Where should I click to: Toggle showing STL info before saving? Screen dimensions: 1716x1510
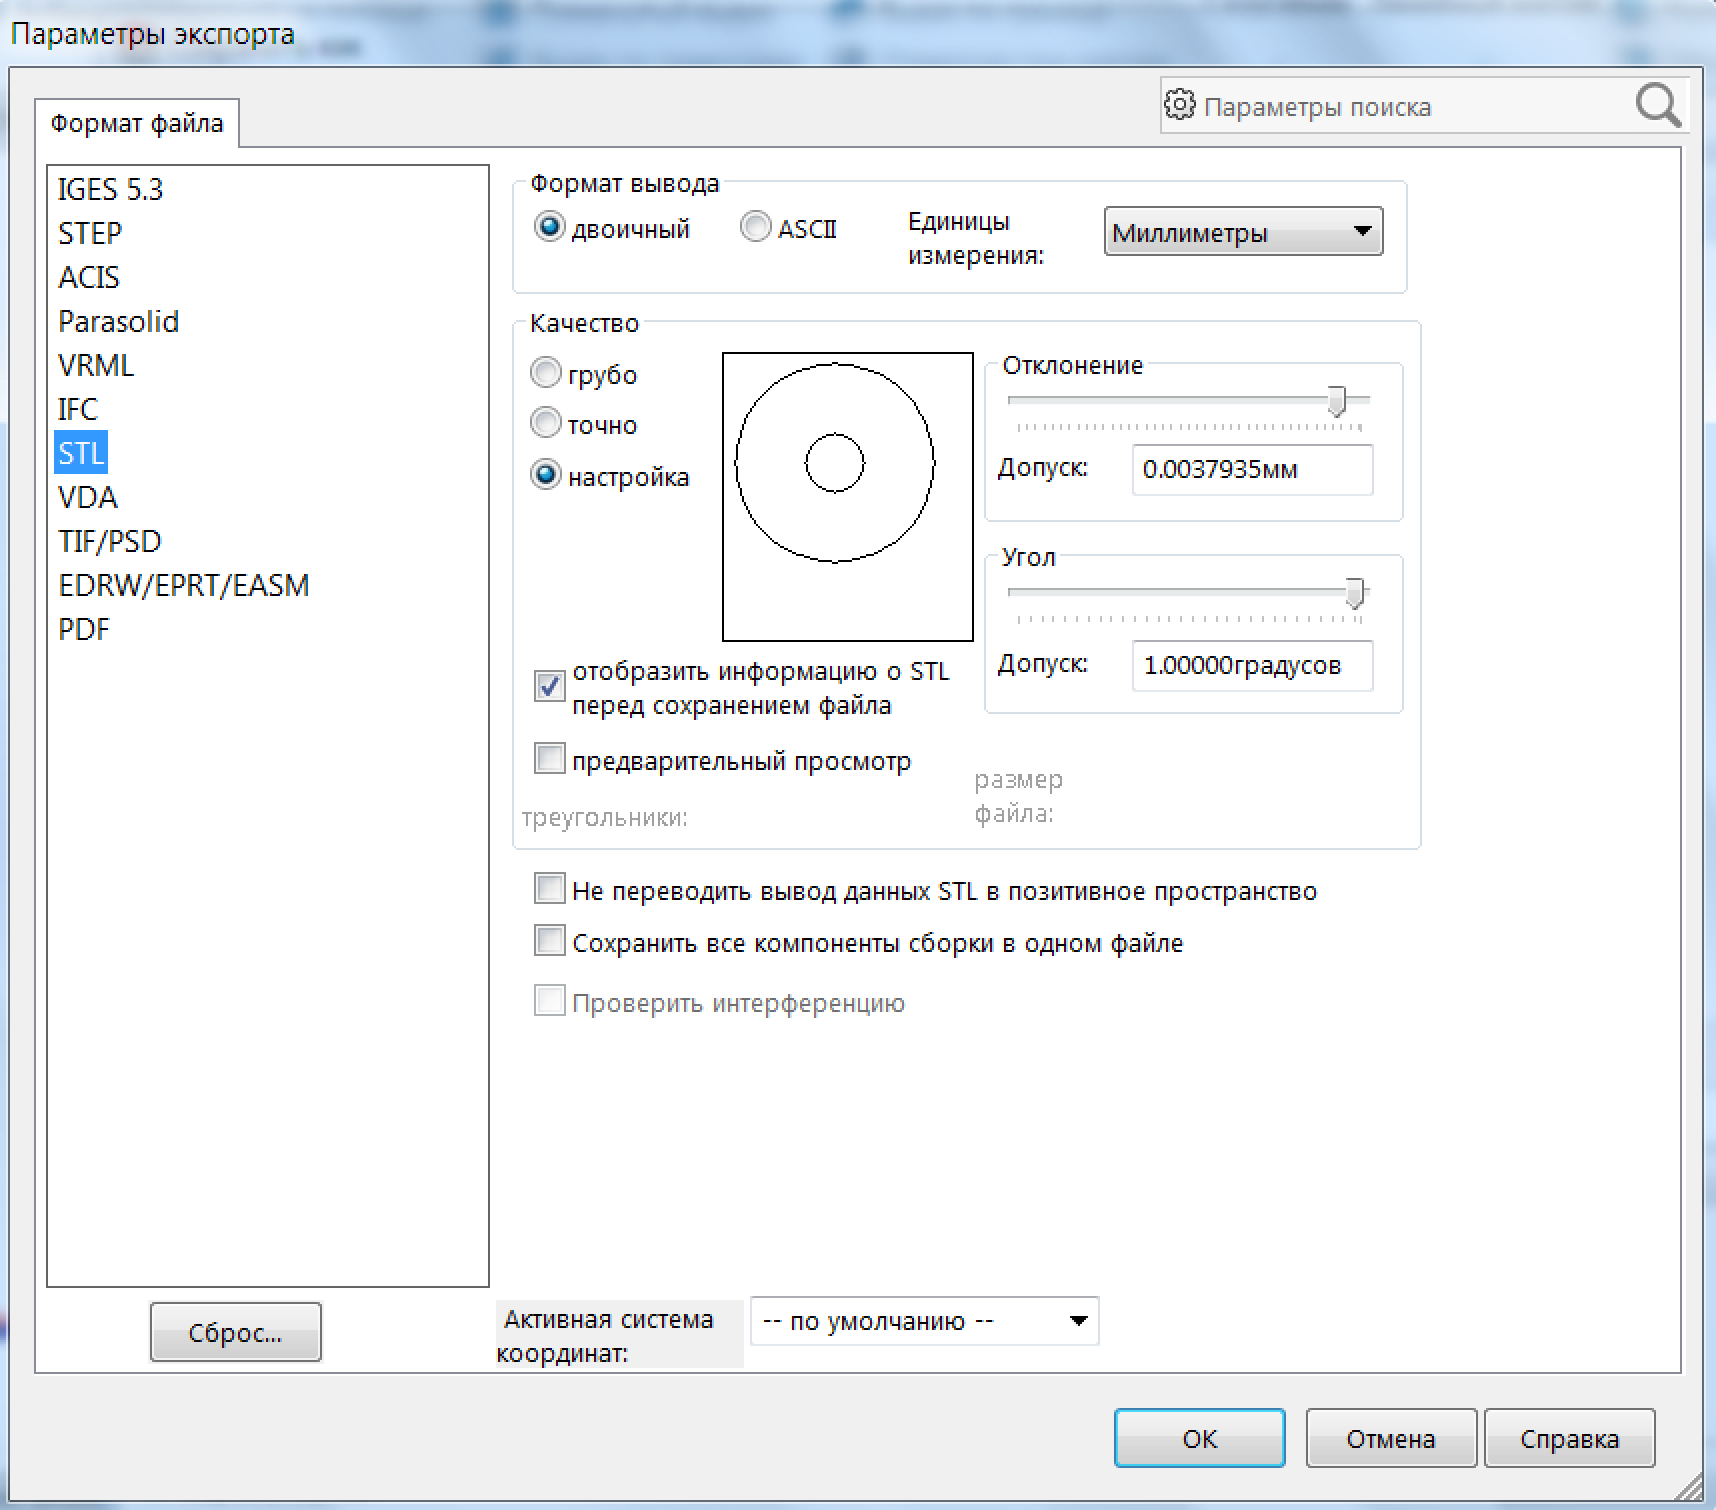(549, 685)
